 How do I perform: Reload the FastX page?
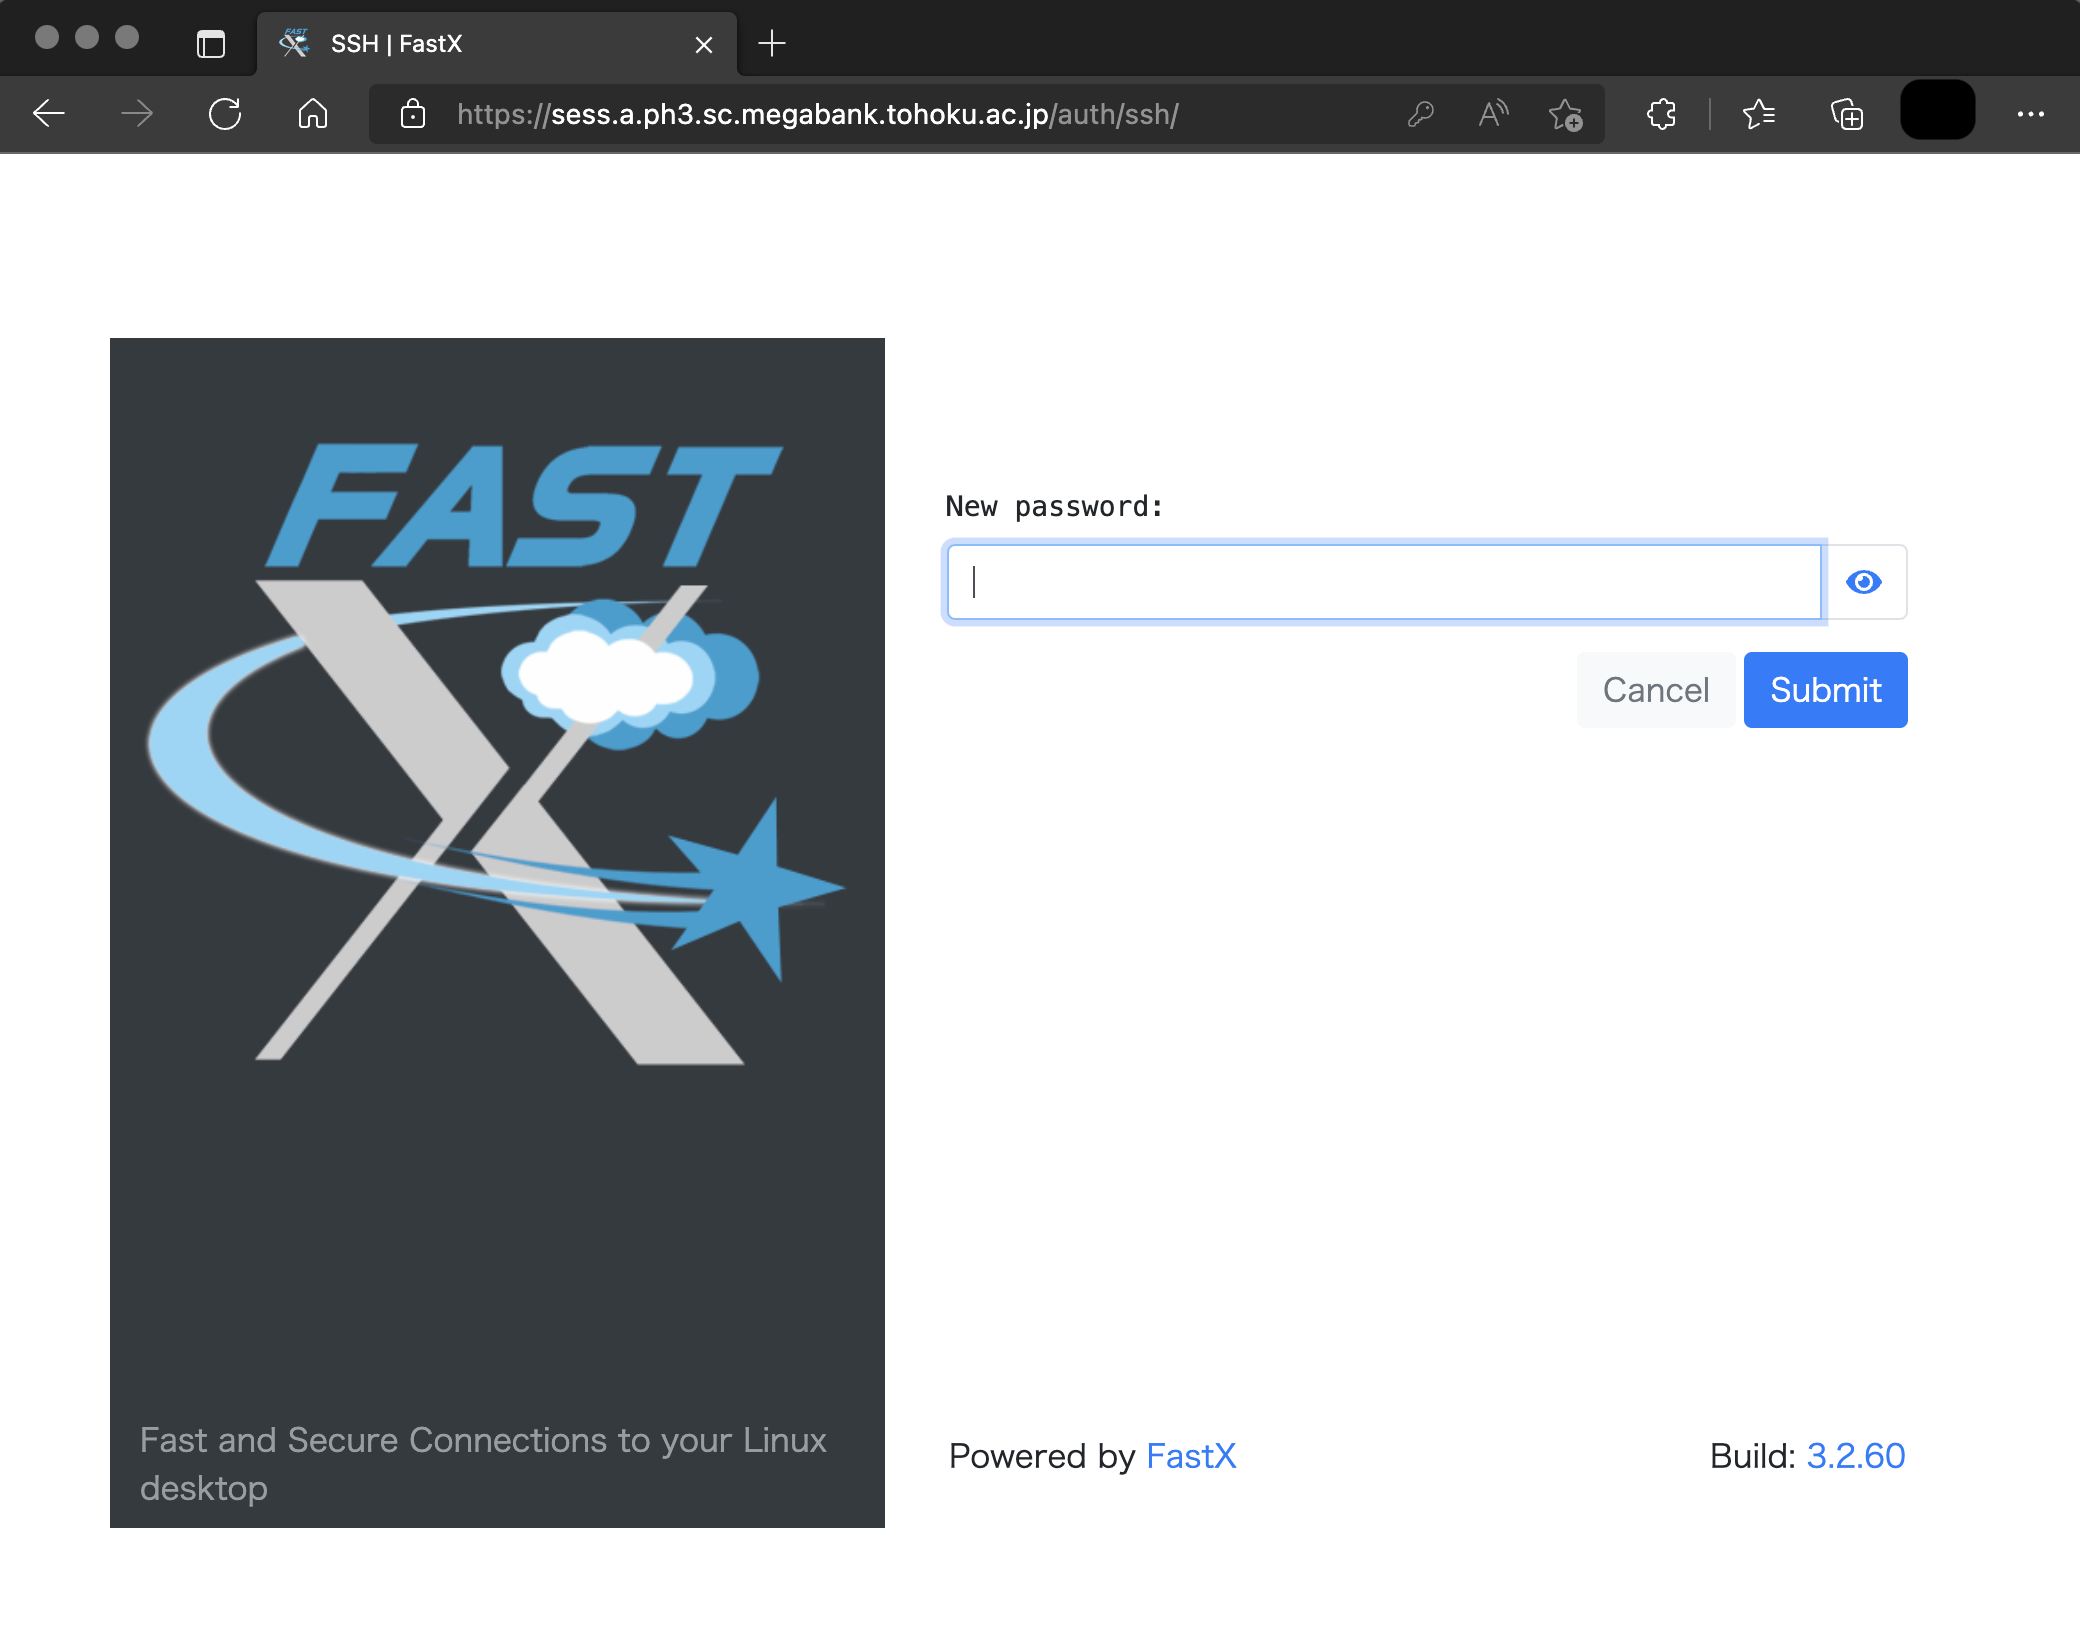click(225, 114)
